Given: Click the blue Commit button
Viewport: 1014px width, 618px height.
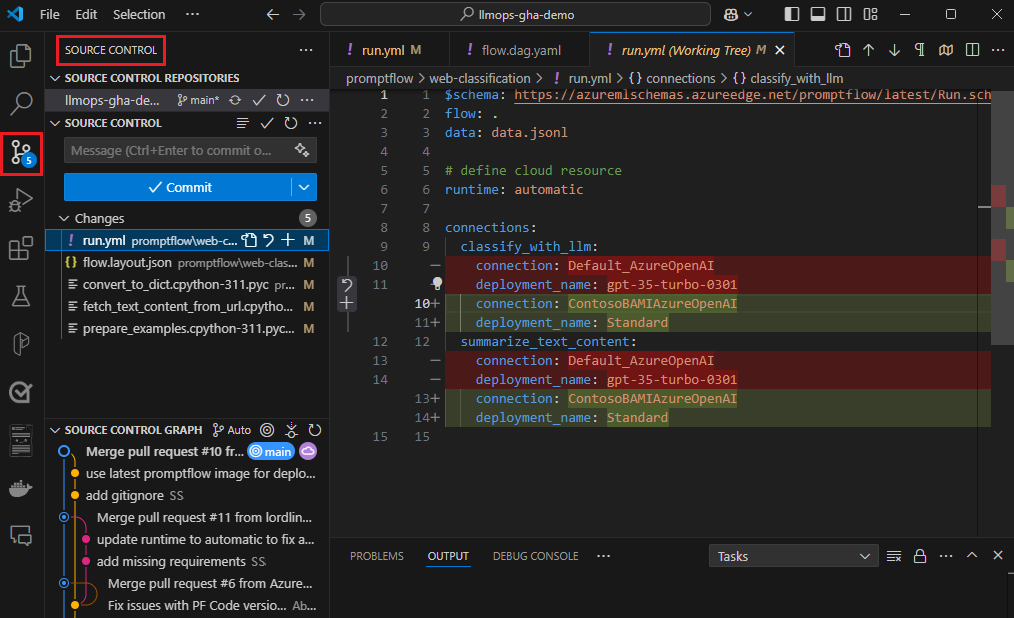Looking at the screenshot, I should tap(178, 187).
